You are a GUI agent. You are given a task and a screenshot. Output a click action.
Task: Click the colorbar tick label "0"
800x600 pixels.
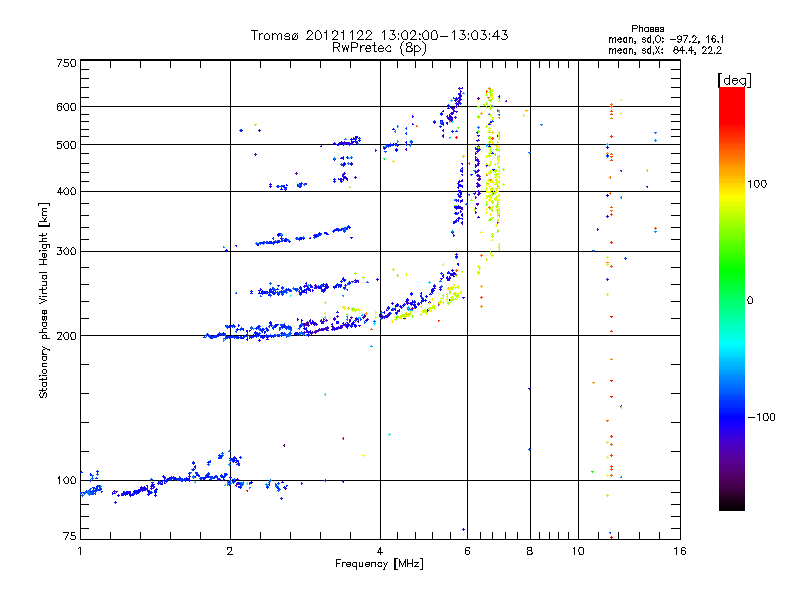[749, 300]
